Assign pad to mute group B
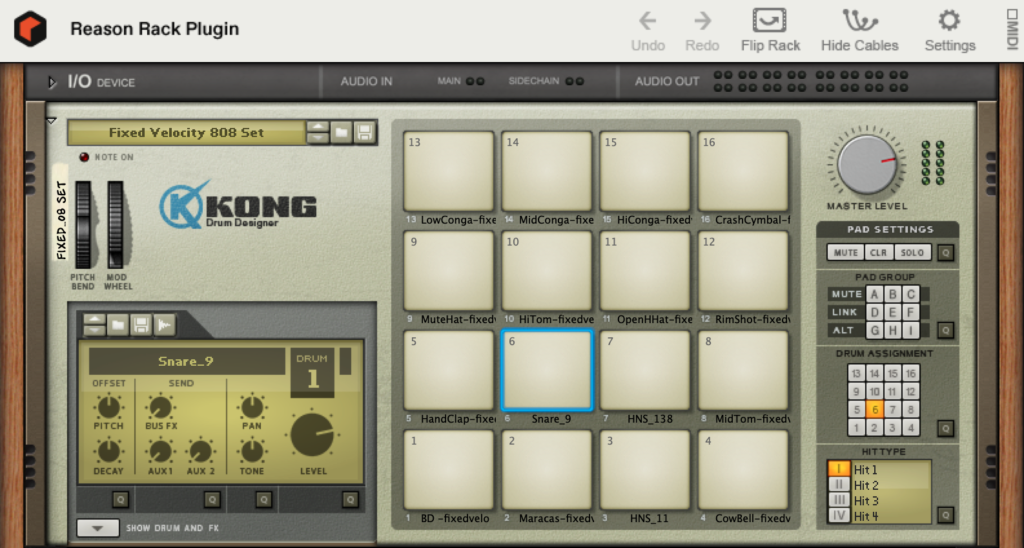 893,294
